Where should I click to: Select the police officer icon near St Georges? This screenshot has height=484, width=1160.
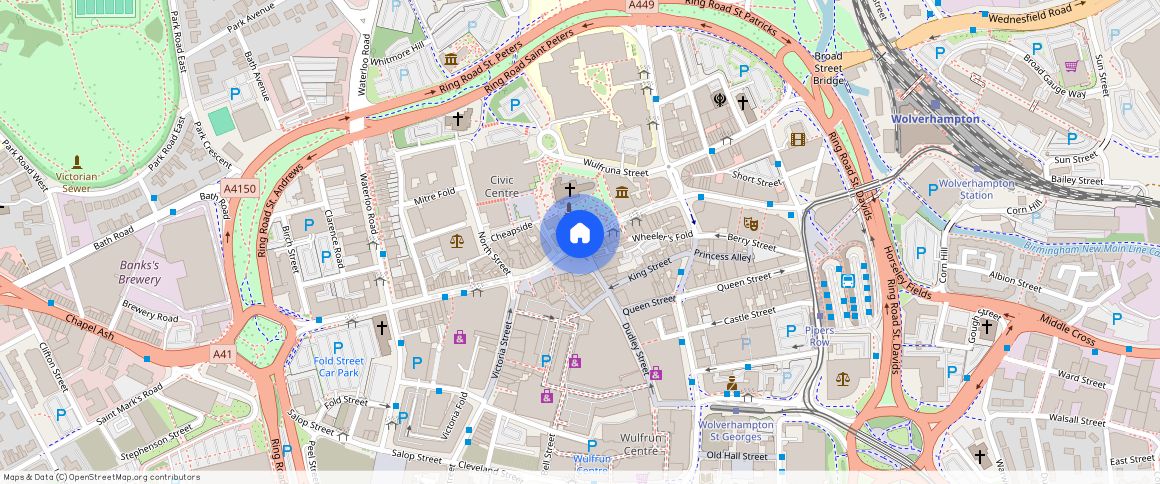(733, 383)
